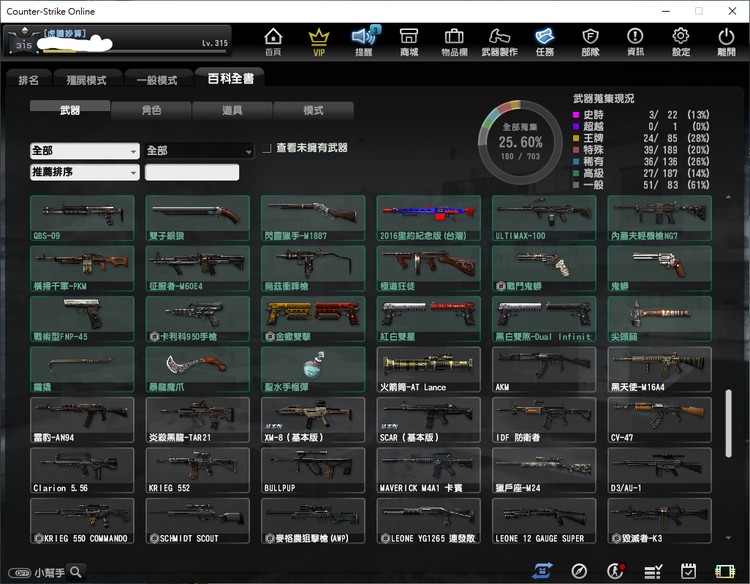Select the 黑天使-M16A4 weapon card
This screenshot has width=750, height=584.
[x=660, y=369]
